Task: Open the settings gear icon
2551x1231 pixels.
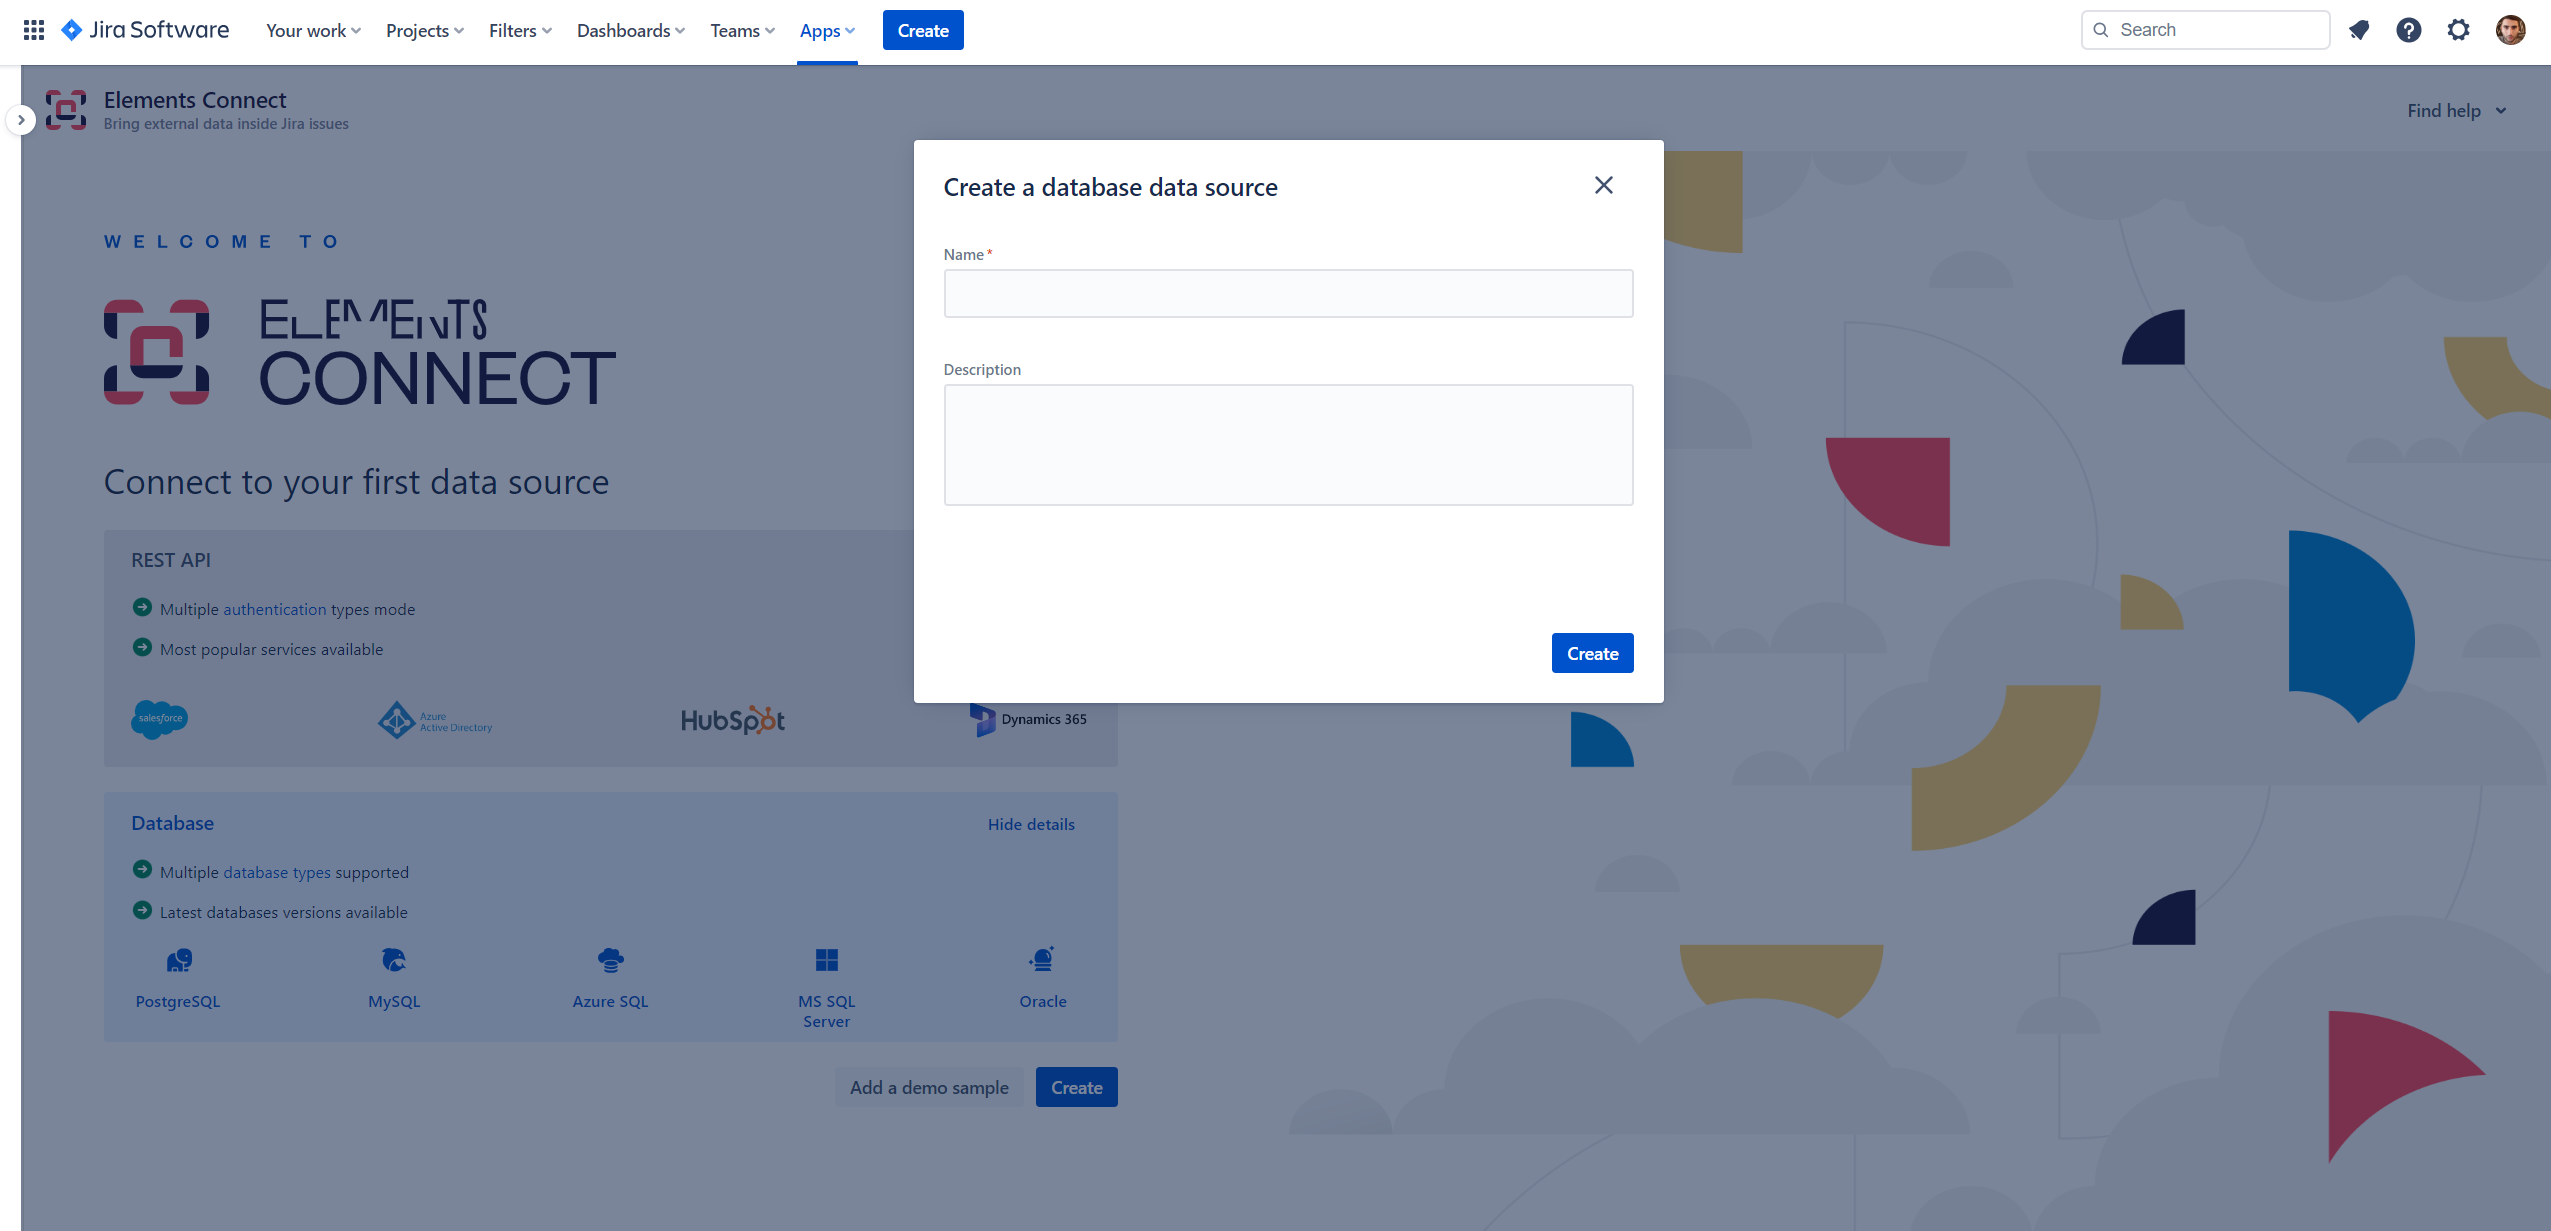Action: (2459, 30)
